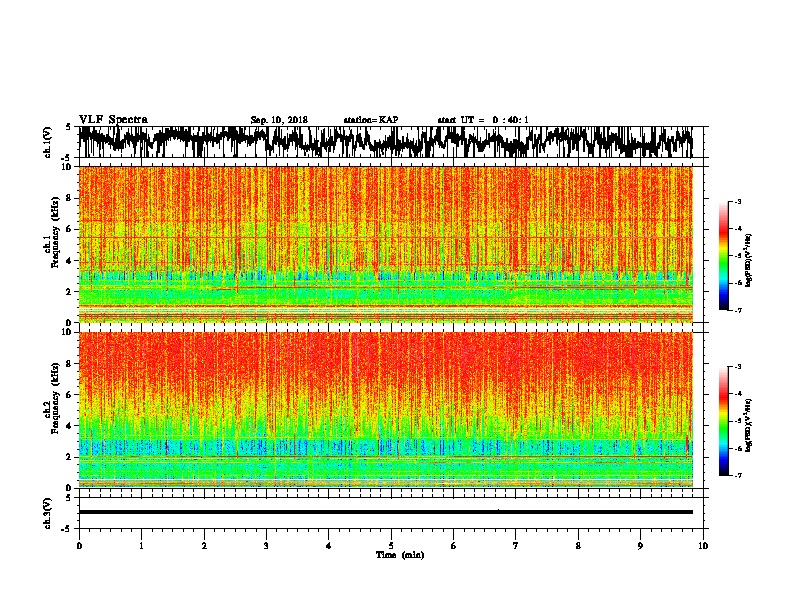Click the time axis tick label '7'
Image resolution: width=792 pixels, height=612 pixels.
point(516,546)
